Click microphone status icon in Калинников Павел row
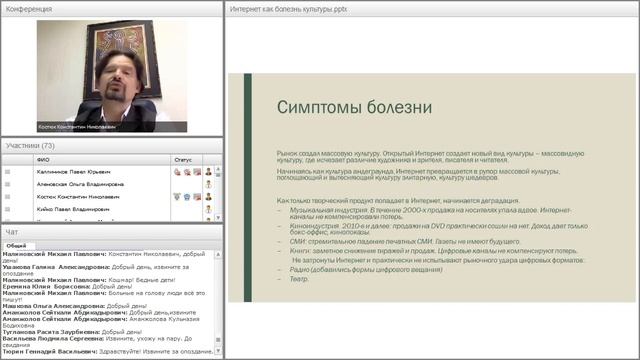 tap(177, 172)
